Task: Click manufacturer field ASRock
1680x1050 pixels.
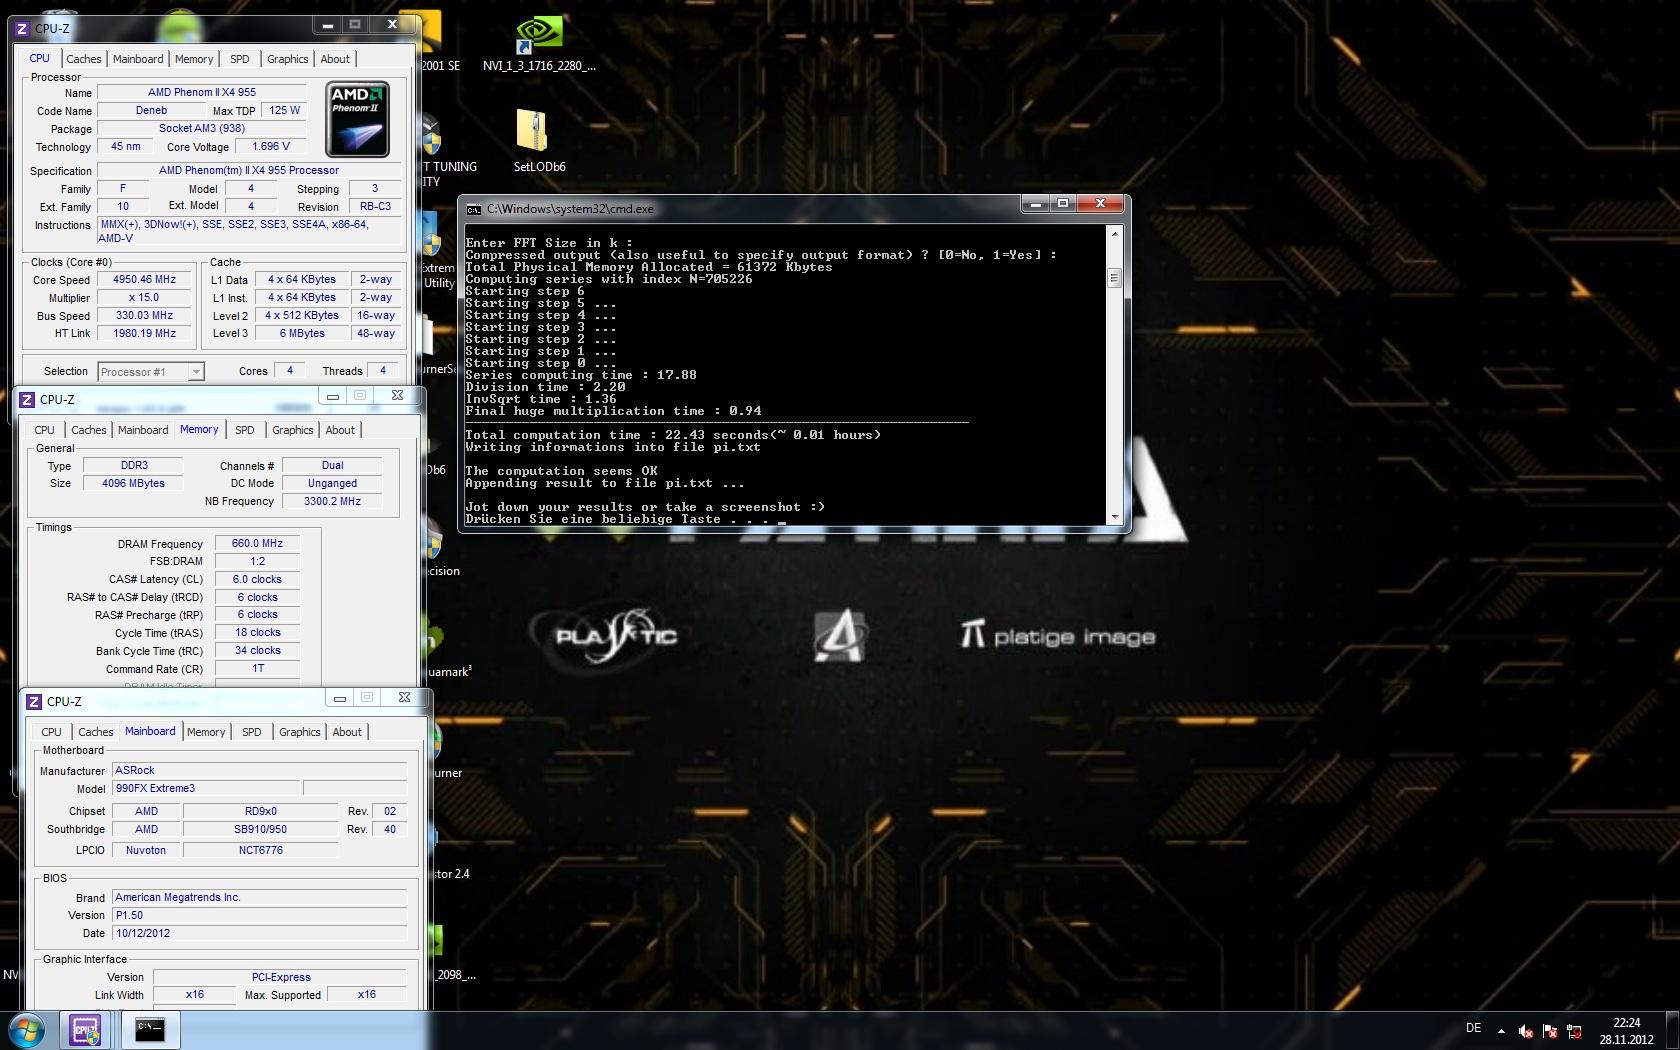Action: pyautogui.click(x=259, y=771)
